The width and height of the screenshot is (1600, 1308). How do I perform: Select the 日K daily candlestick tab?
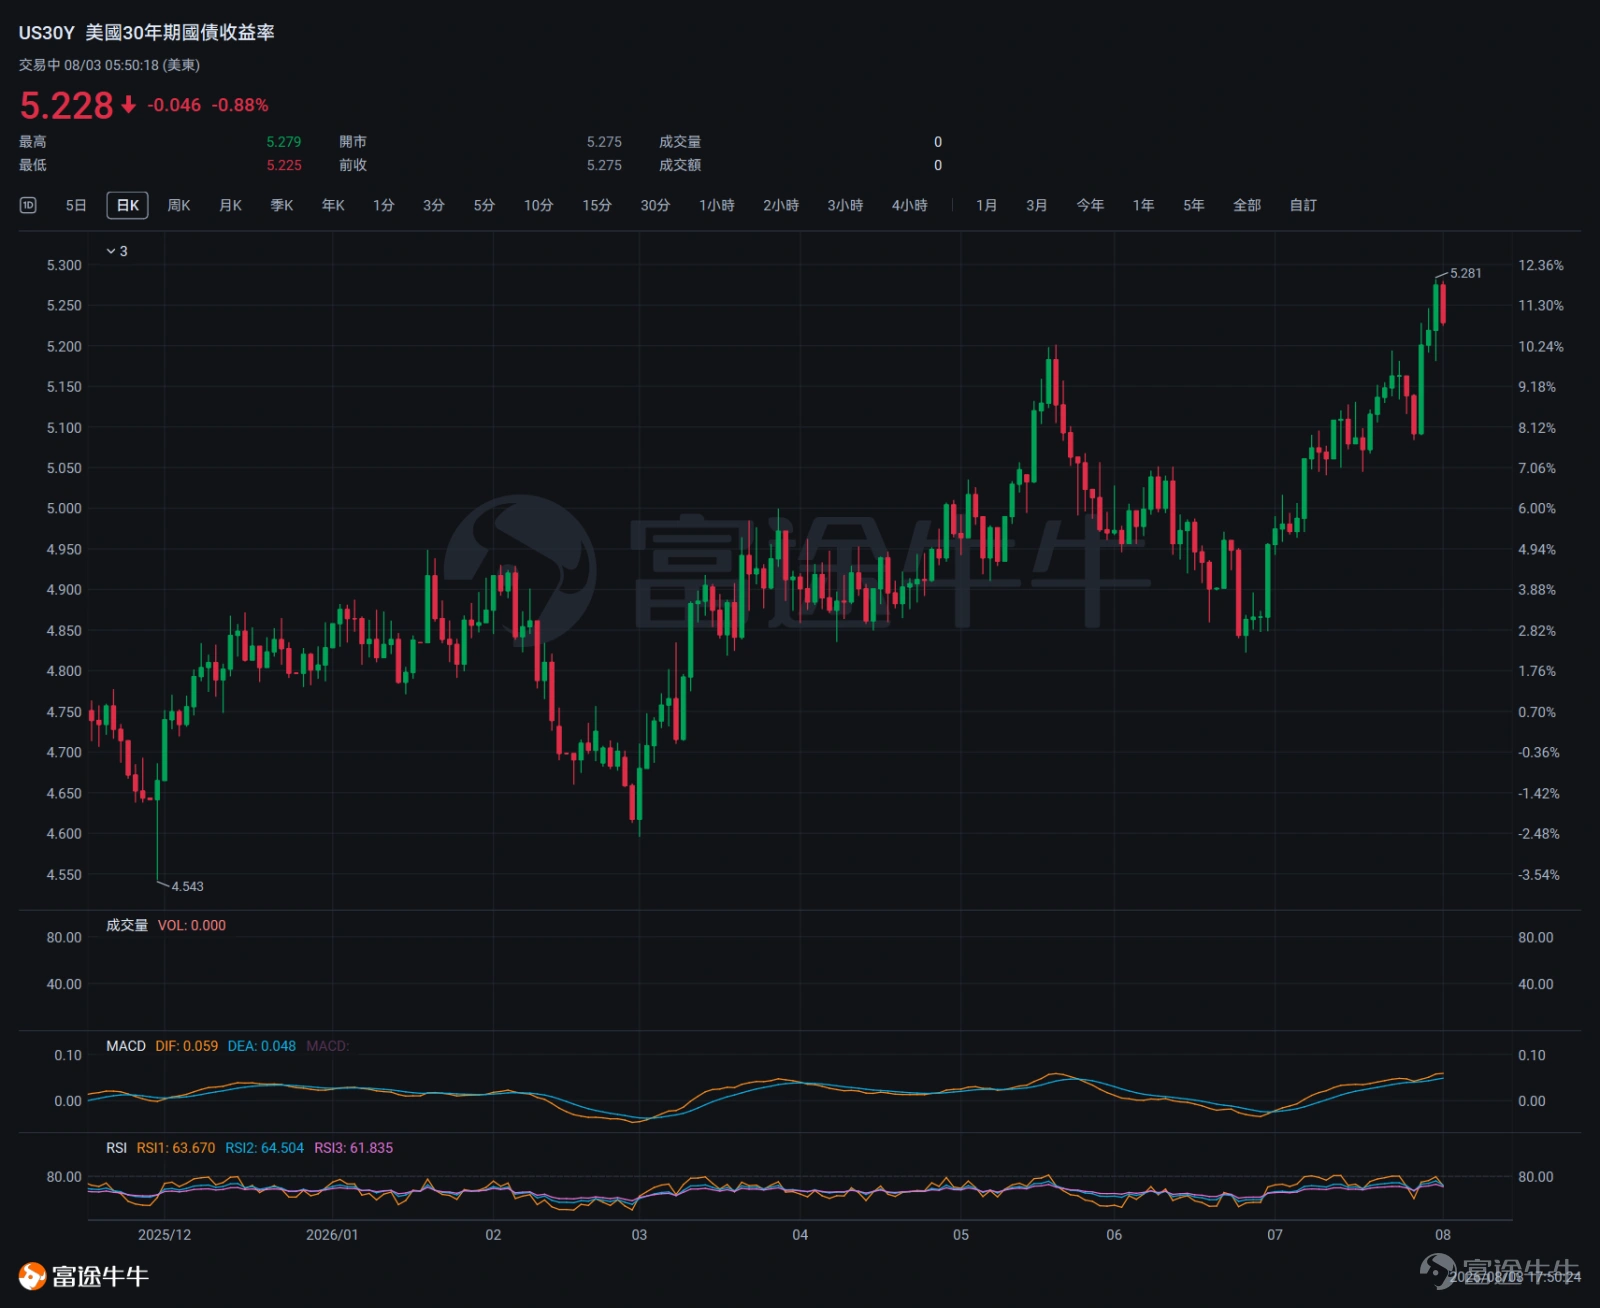click(x=128, y=205)
